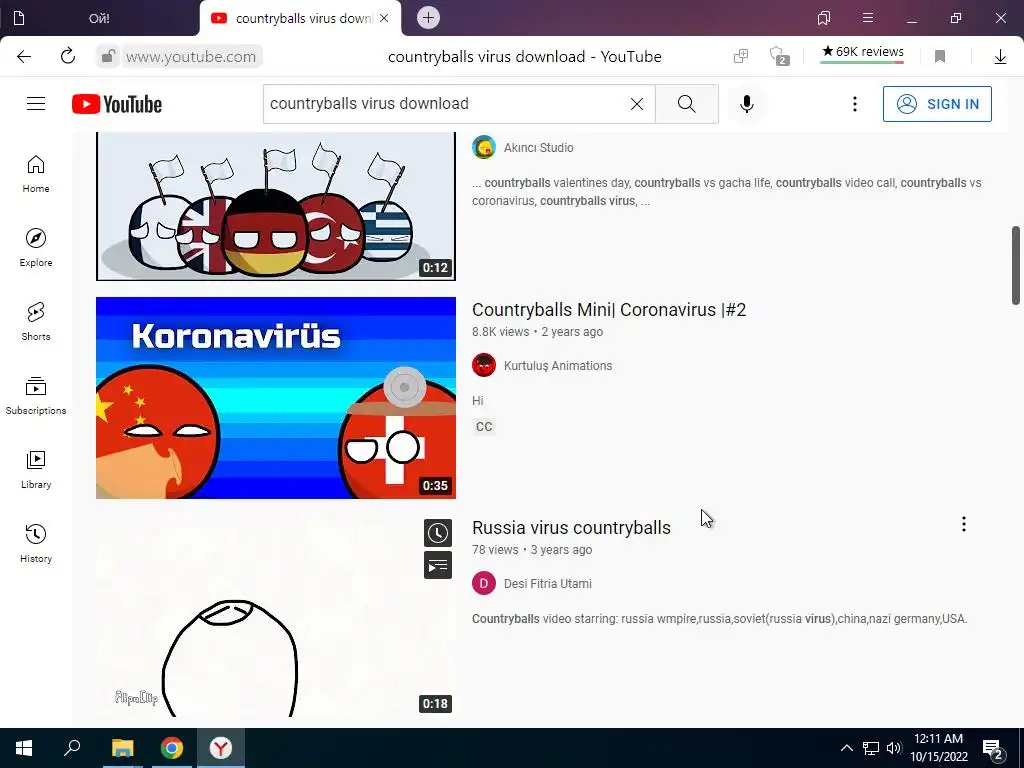Click the 8.8K views metadata text
This screenshot has width=1024, height=768.
pos(501,332)
